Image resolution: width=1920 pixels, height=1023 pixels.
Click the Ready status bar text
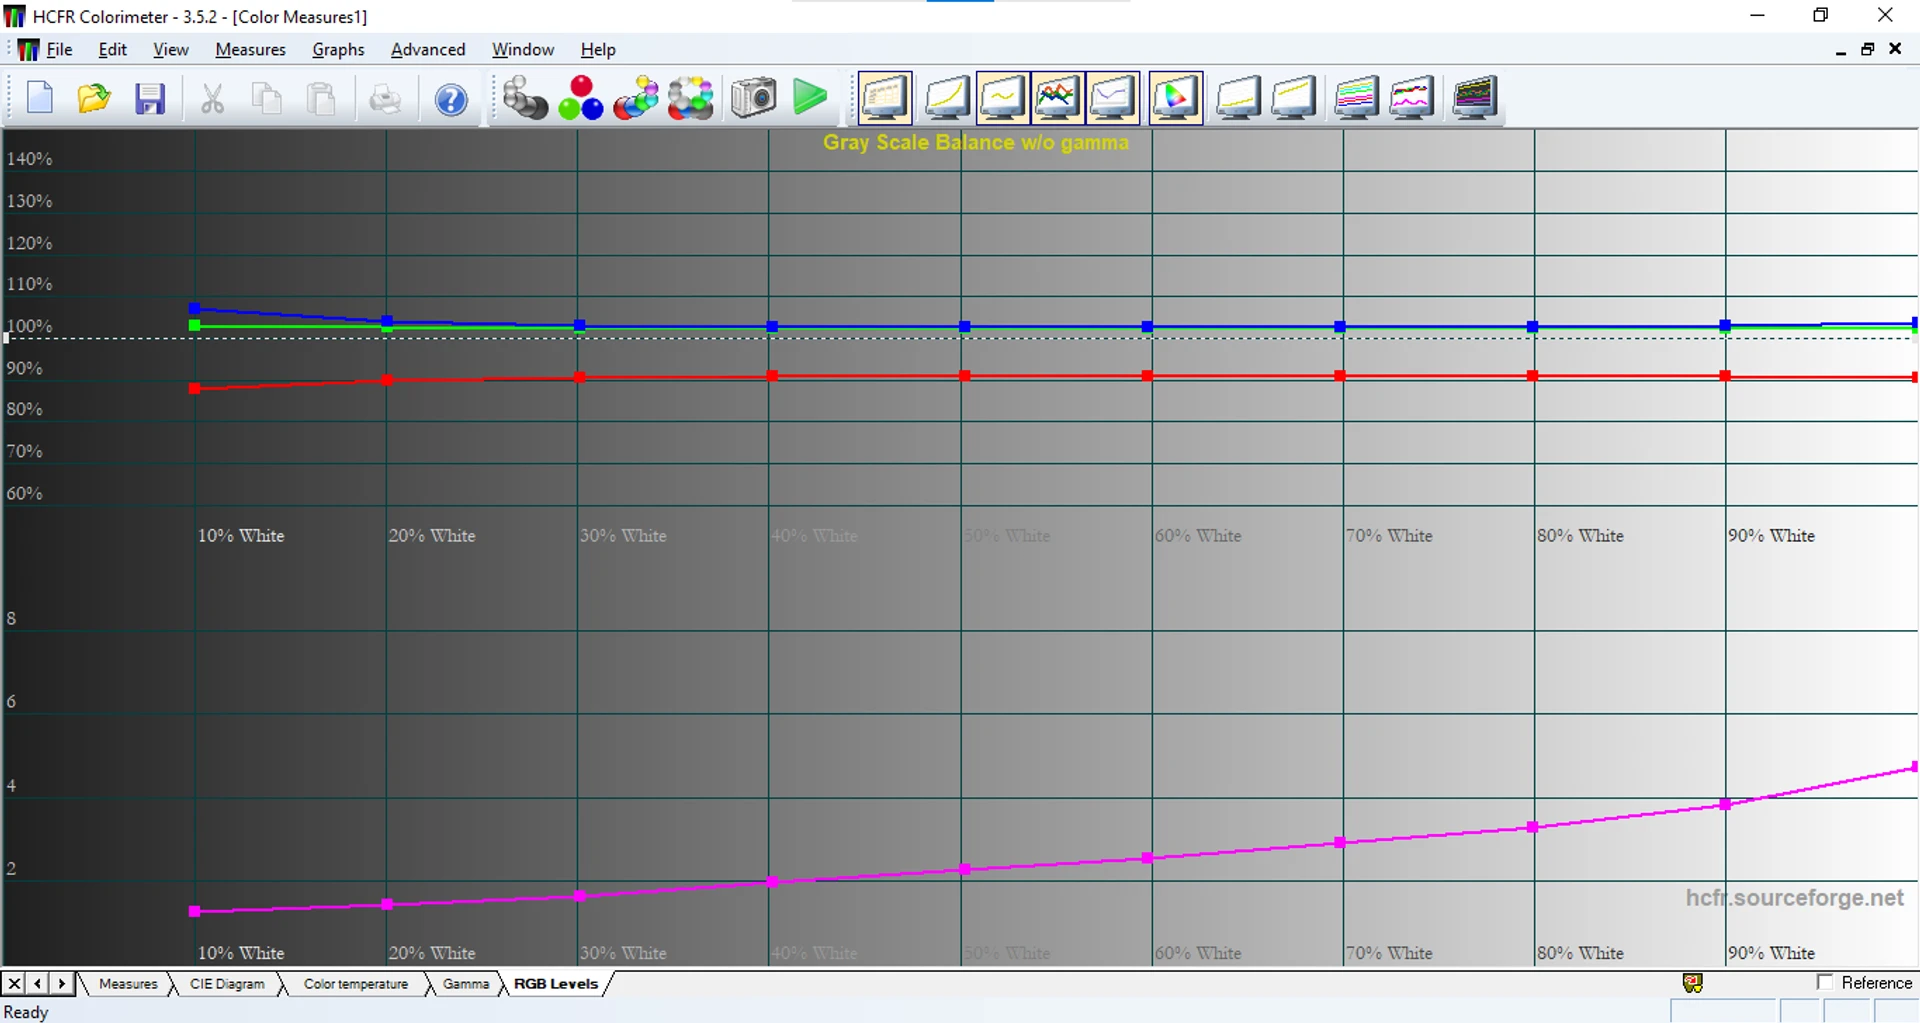[26, 1012]
